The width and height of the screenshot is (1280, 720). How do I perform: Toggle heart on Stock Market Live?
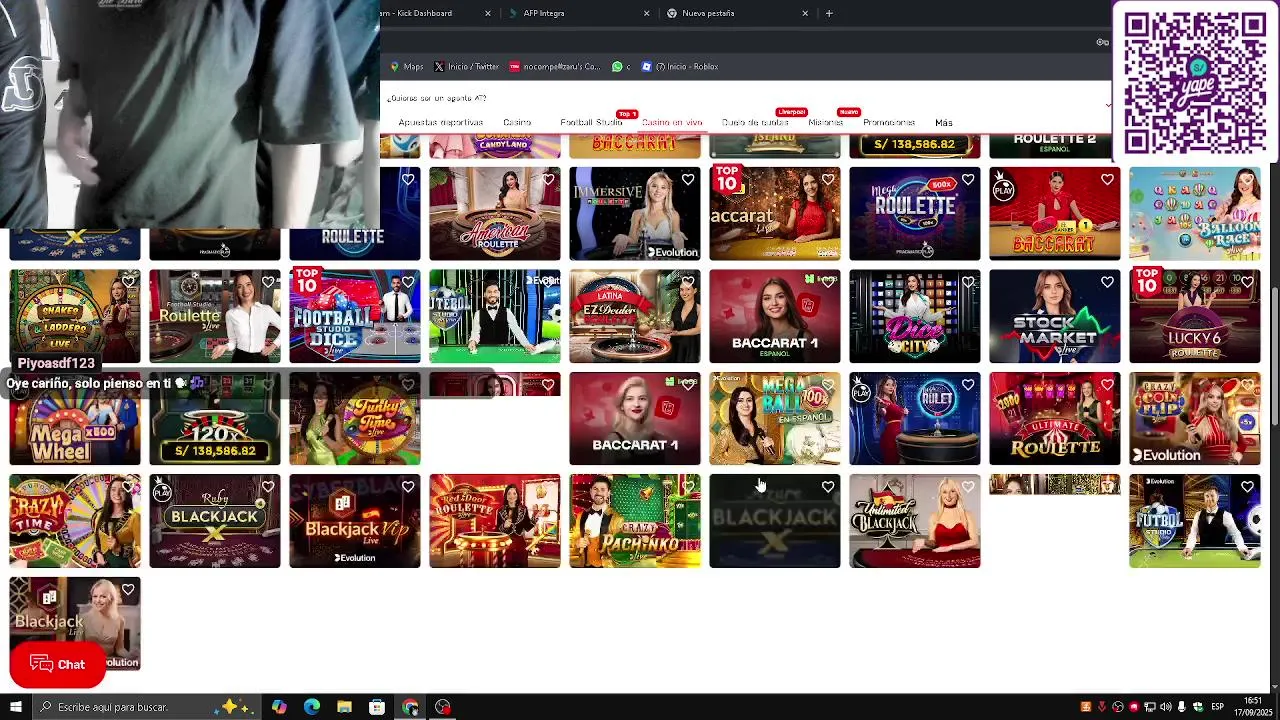click(x=1108, y=283)
